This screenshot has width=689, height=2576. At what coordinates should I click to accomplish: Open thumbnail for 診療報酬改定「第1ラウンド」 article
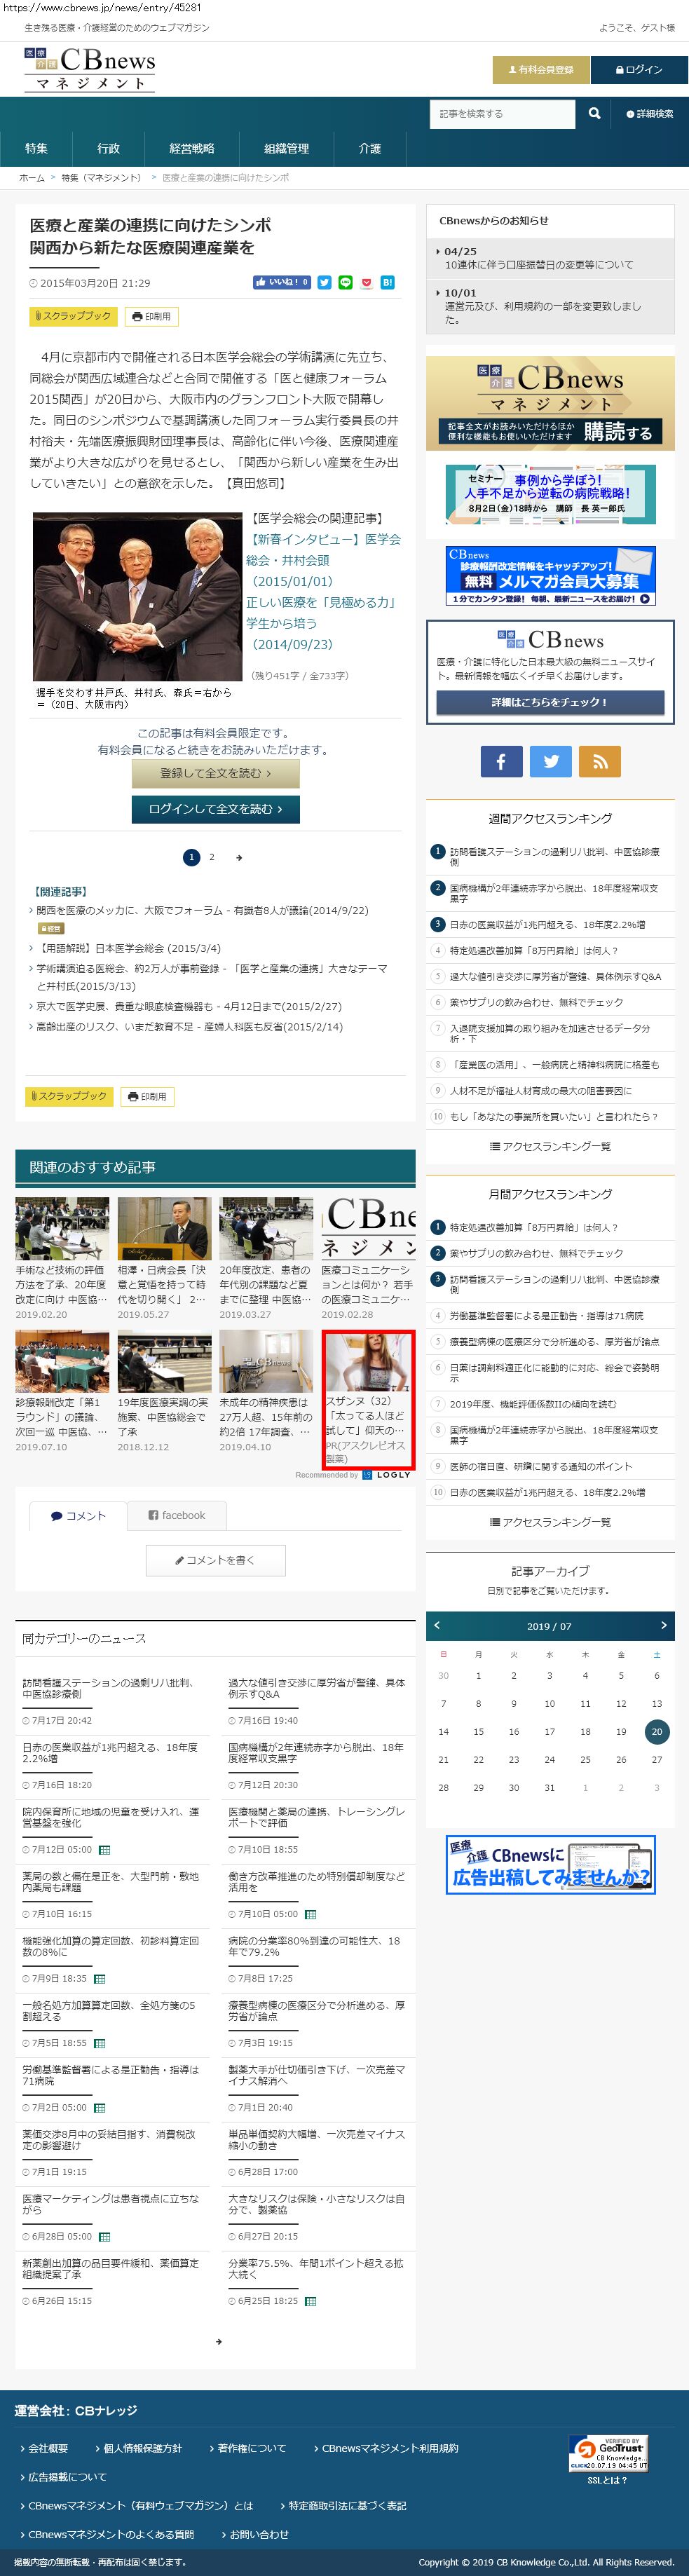click(x=62, y=1361)
